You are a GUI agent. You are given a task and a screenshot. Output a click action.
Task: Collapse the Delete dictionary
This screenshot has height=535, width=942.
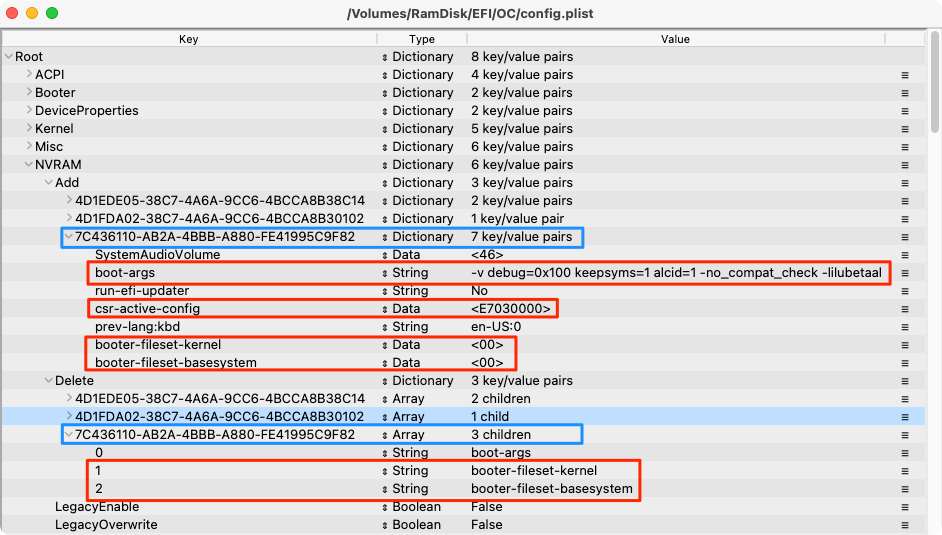pos(49,381)
